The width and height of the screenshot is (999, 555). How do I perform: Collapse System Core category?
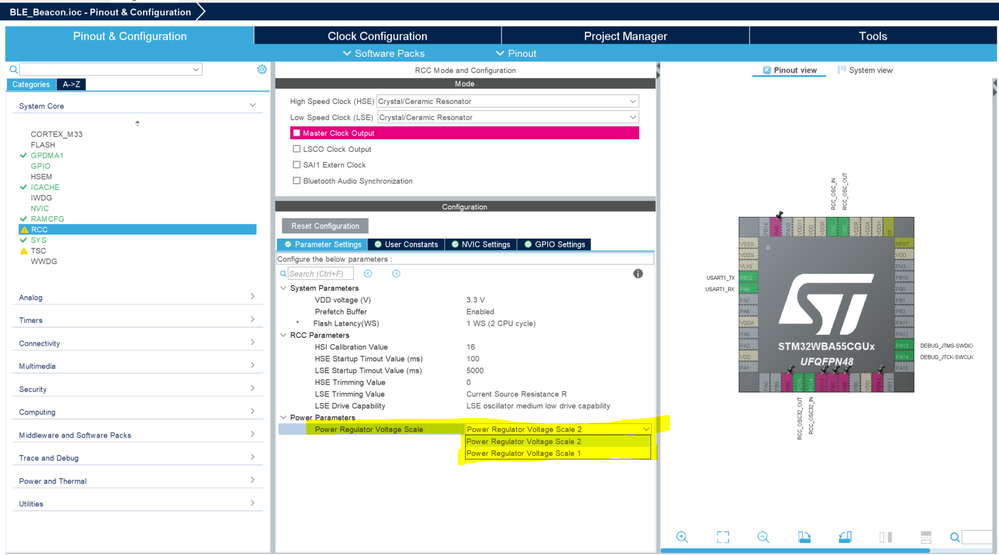tap(252, 105)
